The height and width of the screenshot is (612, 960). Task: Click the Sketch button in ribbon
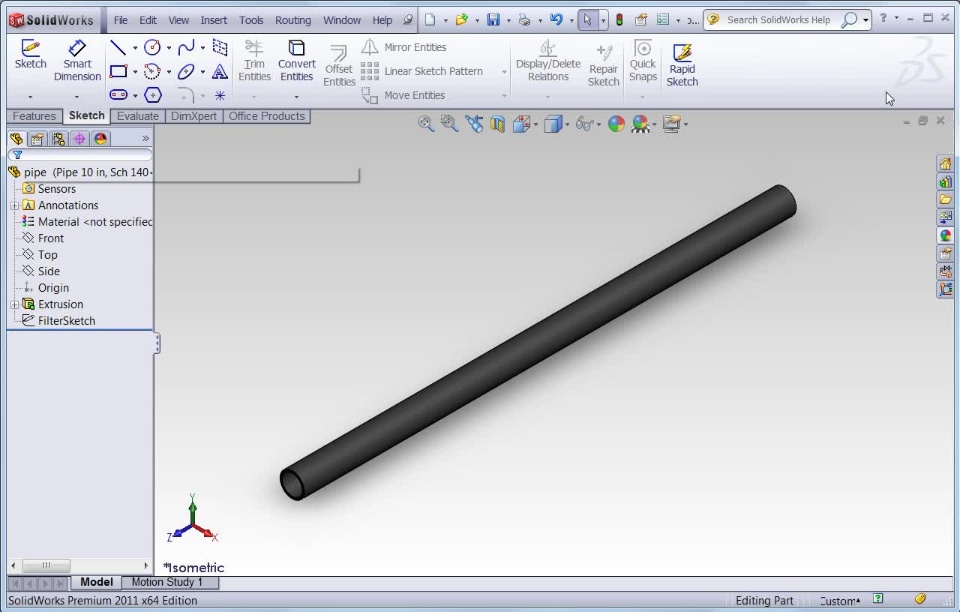pos(31,54)
